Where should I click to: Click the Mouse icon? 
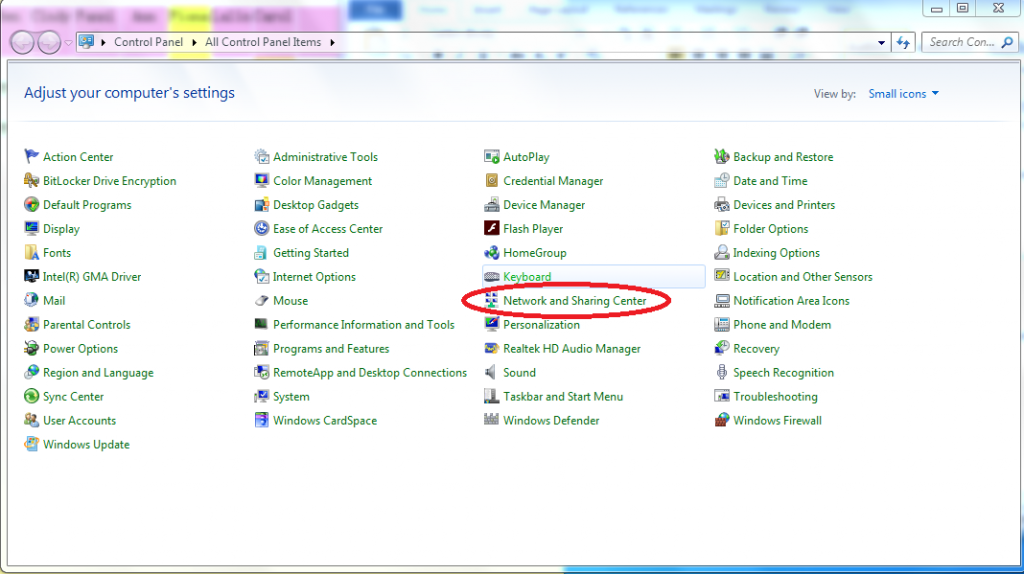[x=261, y=300]
